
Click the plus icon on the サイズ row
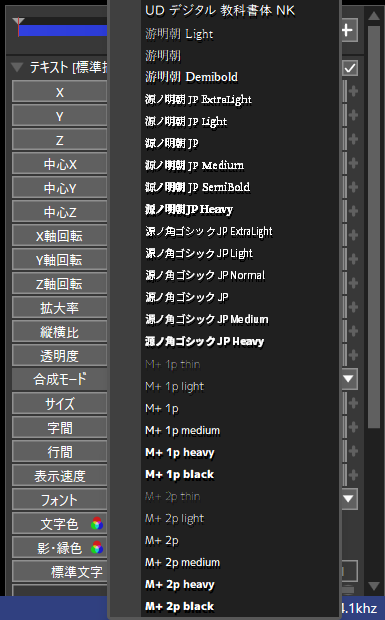(x=353, y=403)
